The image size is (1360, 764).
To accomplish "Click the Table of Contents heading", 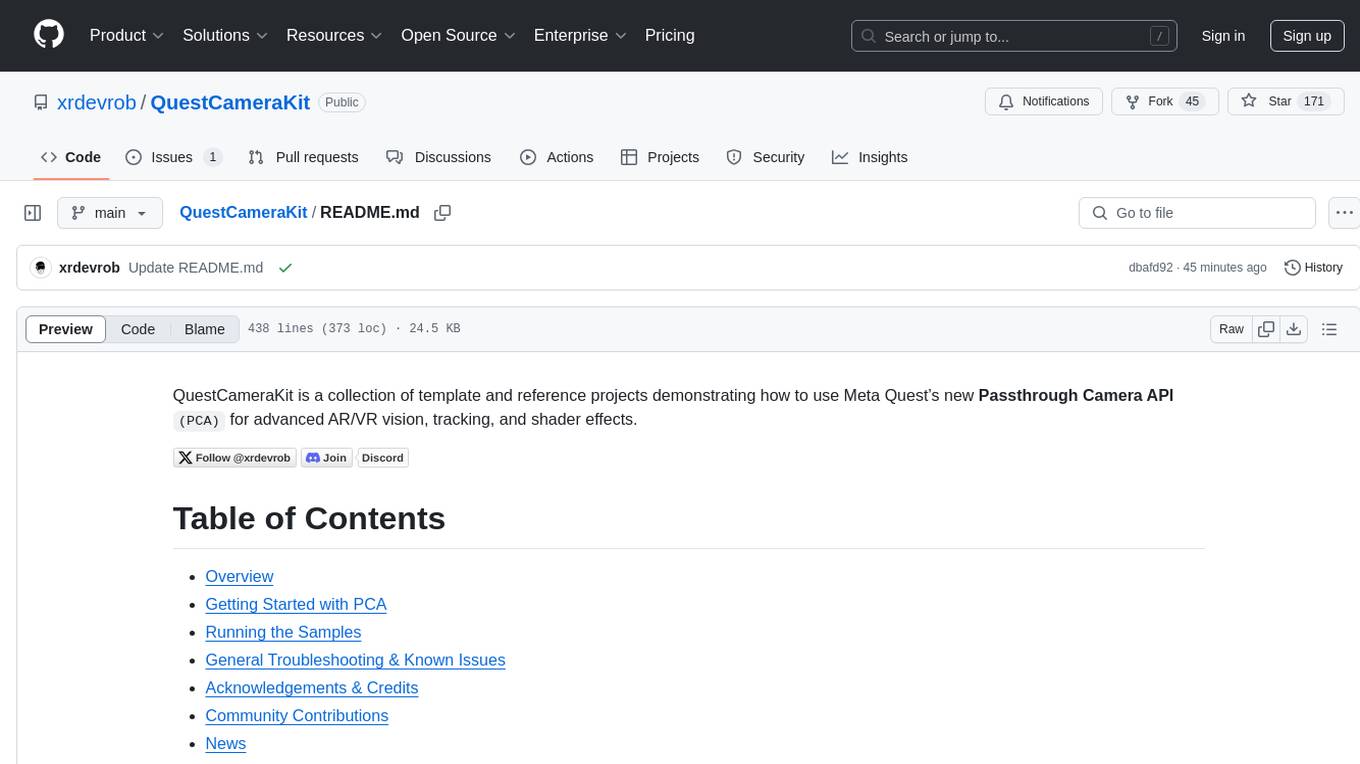I will click(309, 518).
